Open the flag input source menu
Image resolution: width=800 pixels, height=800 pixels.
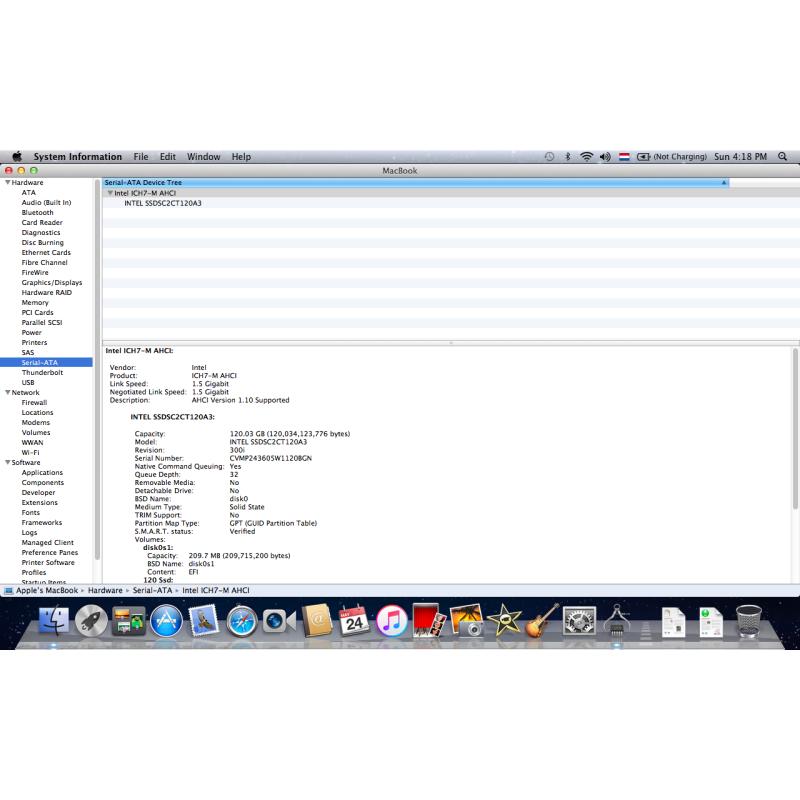624,156
